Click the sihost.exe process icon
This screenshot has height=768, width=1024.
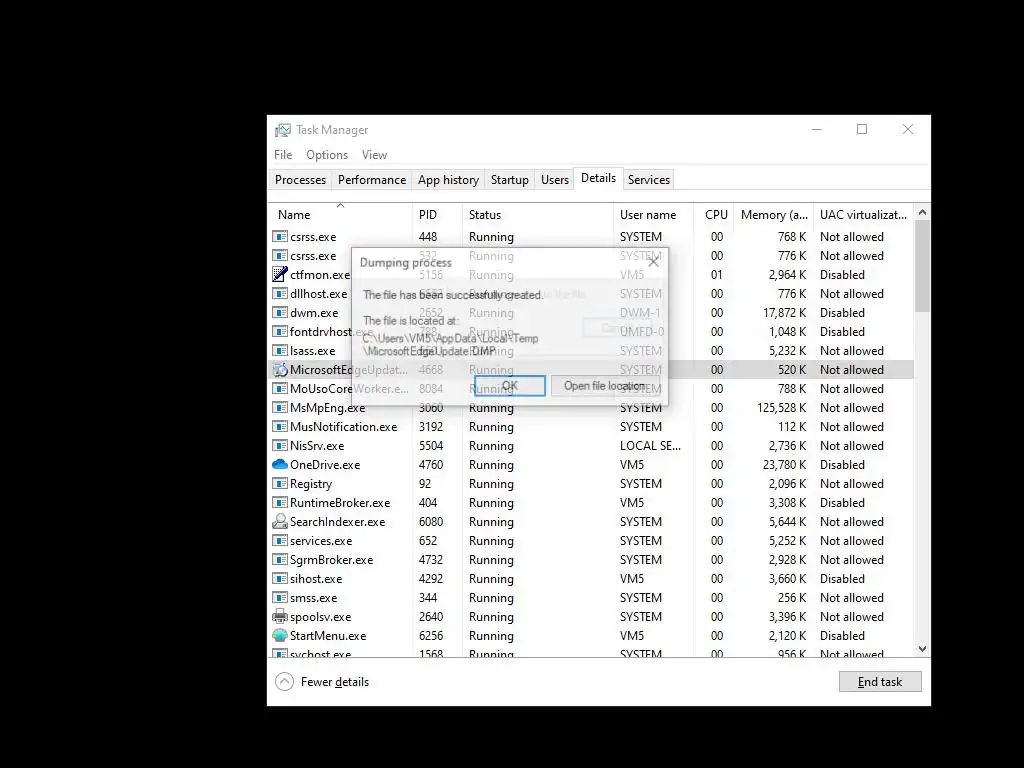(280, 578)
